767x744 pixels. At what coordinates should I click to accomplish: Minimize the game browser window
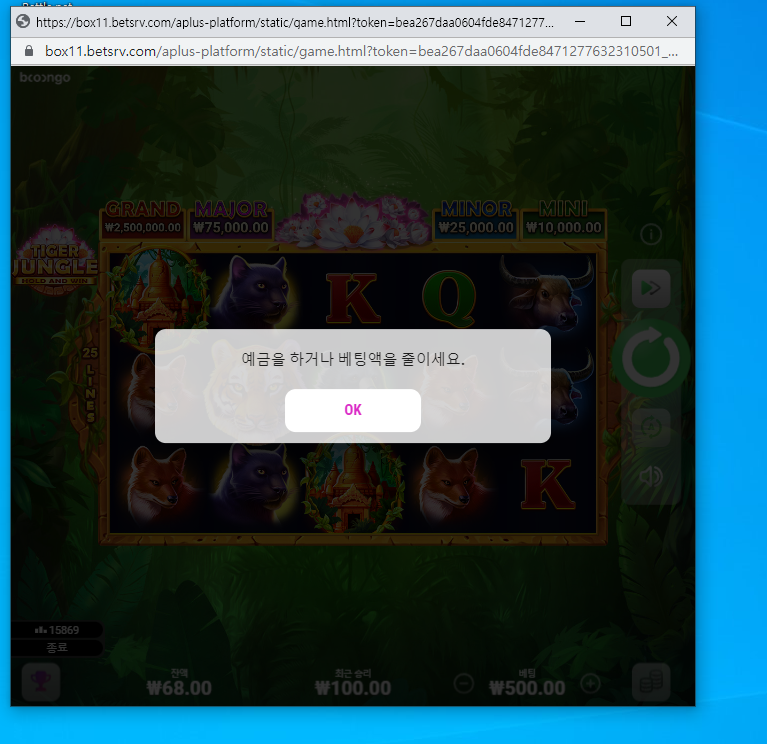pyautogui.click(x=580, y=22)
